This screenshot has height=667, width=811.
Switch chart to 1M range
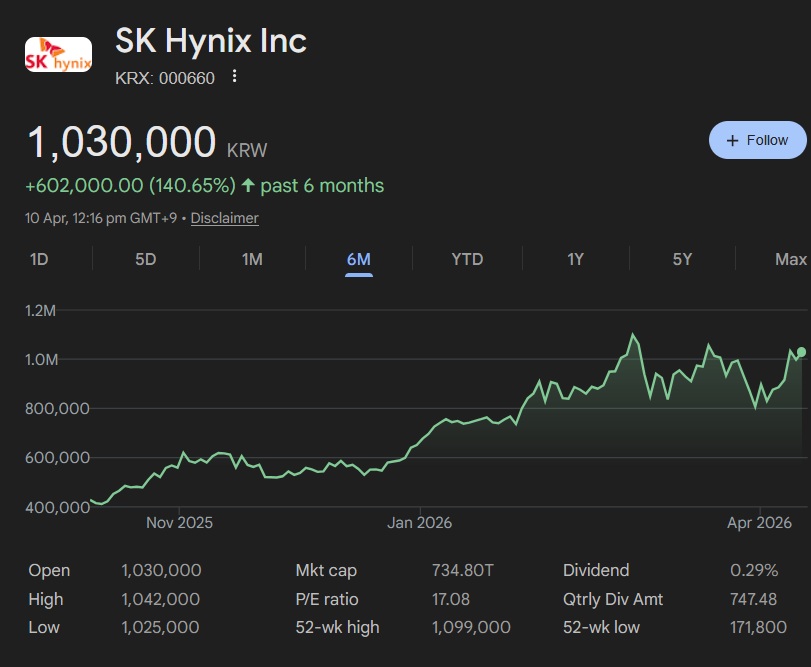point(252,259)
